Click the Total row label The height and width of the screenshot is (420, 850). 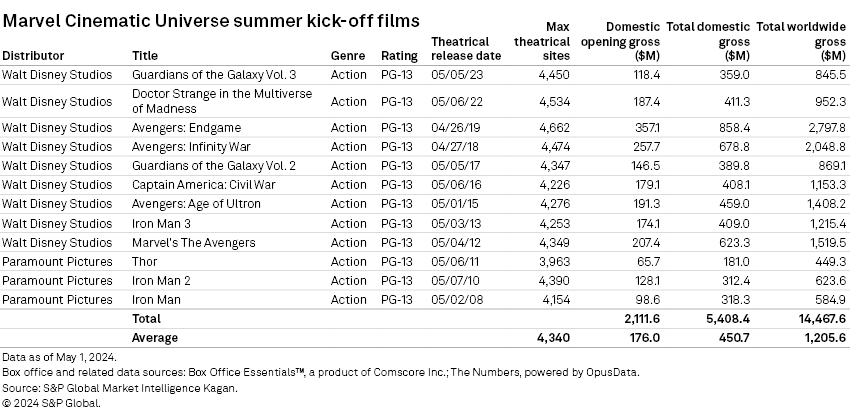pos(147,318)
